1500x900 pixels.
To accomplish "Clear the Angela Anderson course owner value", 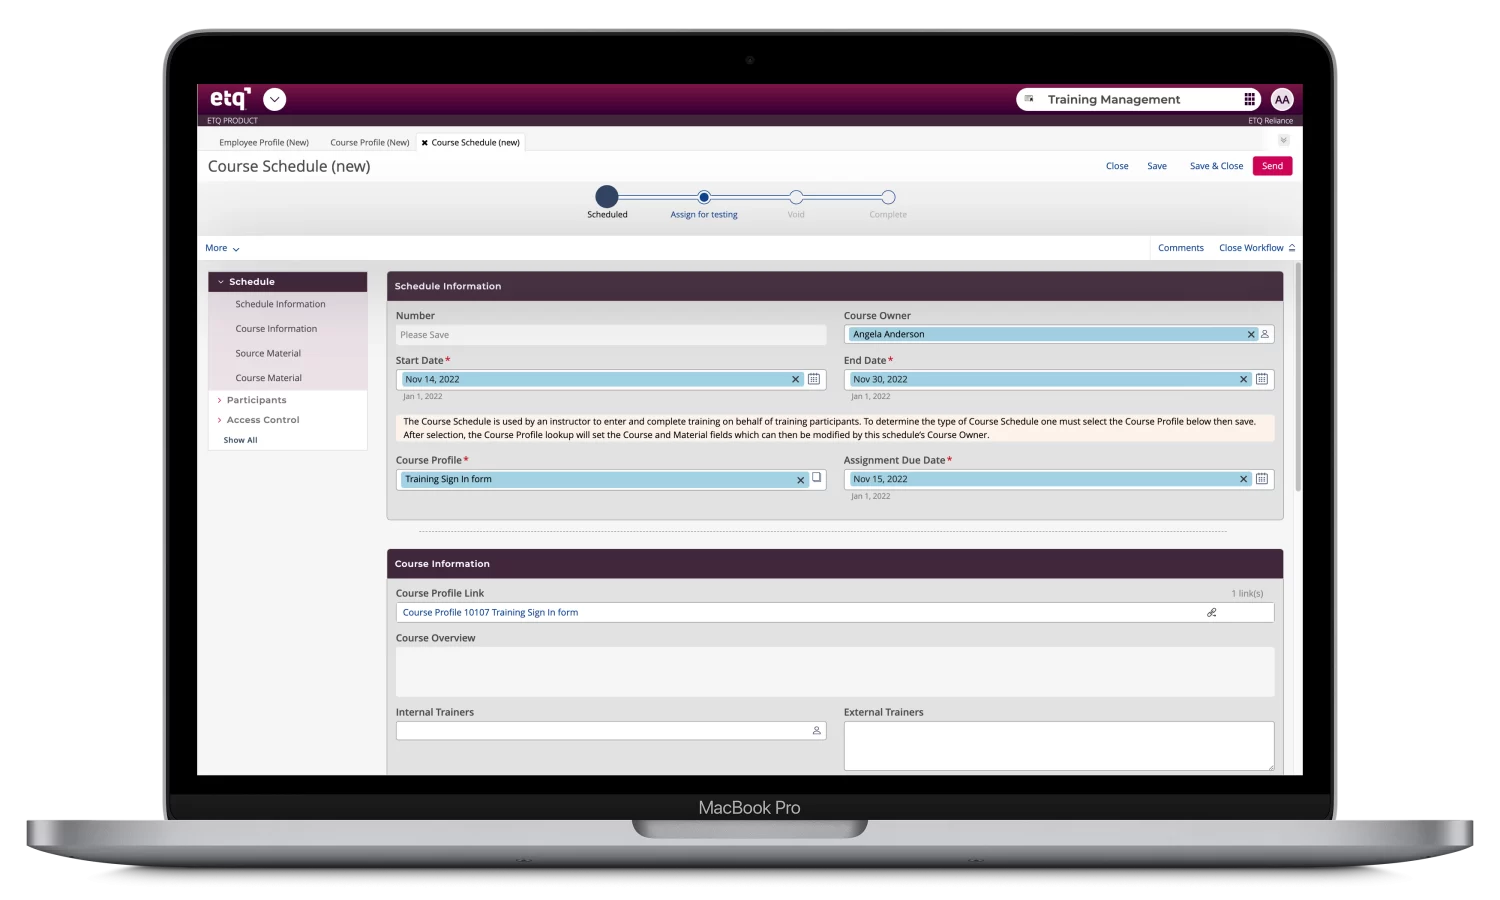I will tap(1250, 334).
